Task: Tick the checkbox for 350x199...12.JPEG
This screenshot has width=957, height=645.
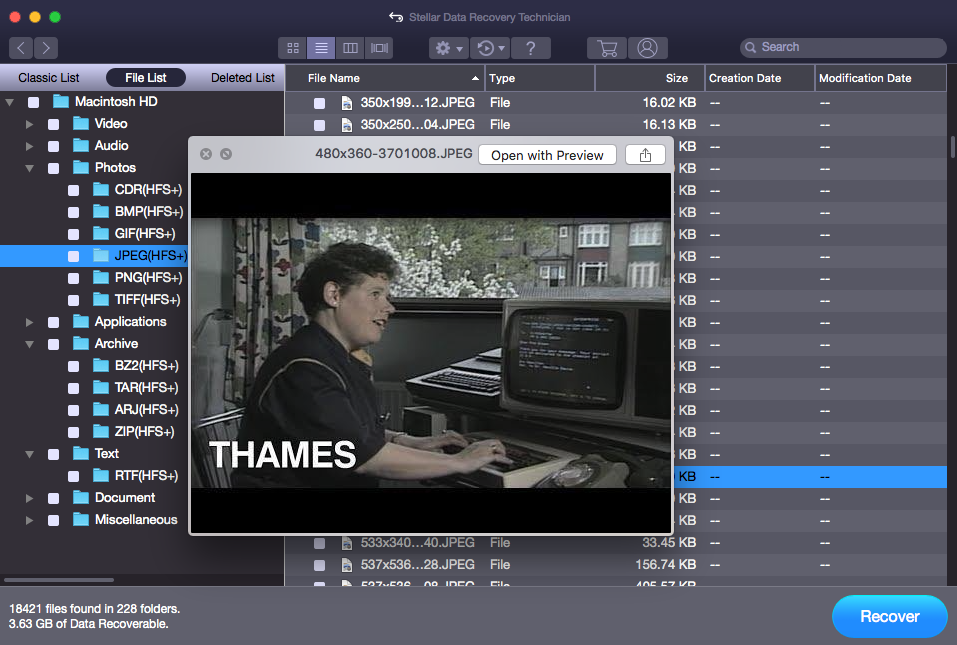Action: pos(319,103)
